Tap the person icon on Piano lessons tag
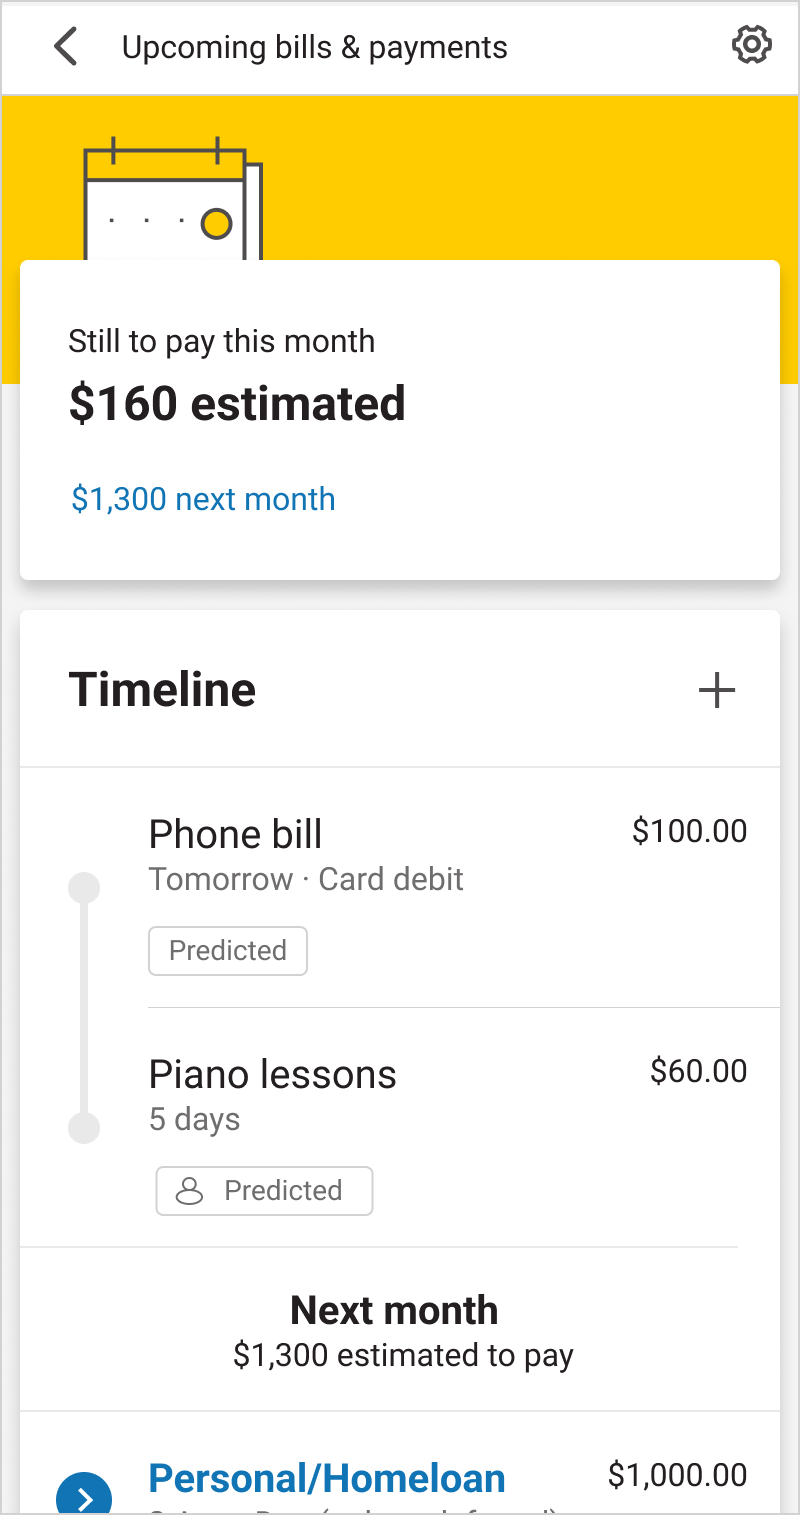The height and width of the screenshot is (1515, 800). click(189, 1191)
